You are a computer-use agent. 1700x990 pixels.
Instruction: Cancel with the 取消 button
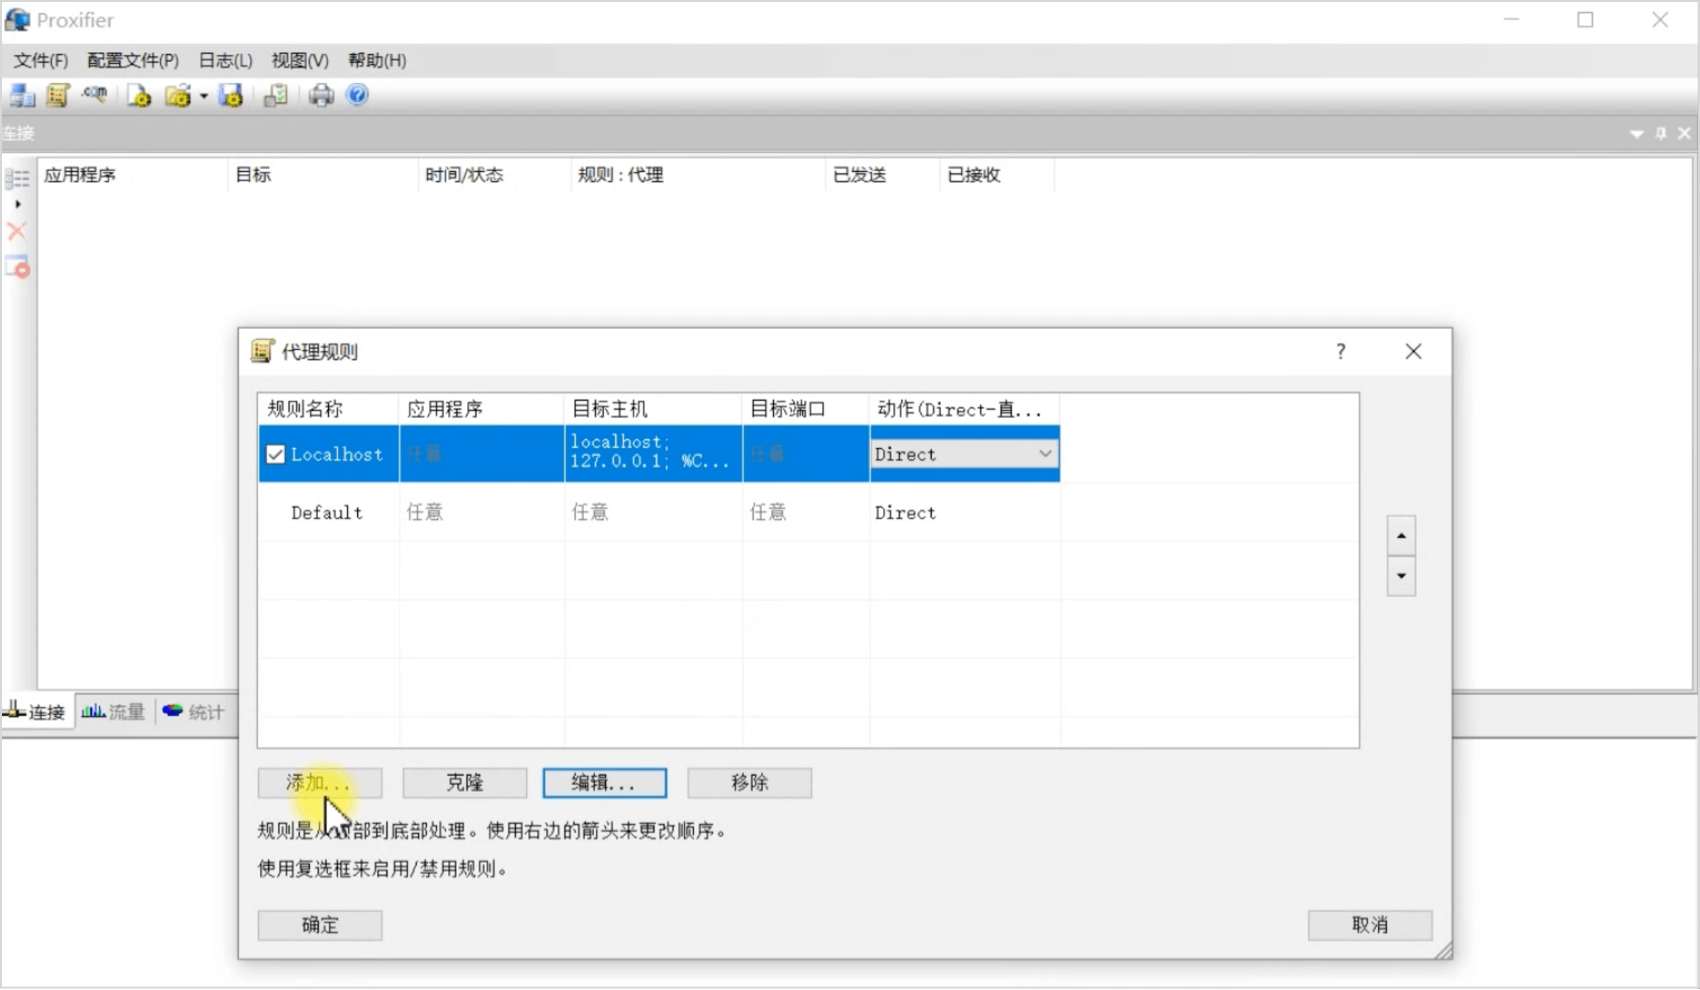1370,925
